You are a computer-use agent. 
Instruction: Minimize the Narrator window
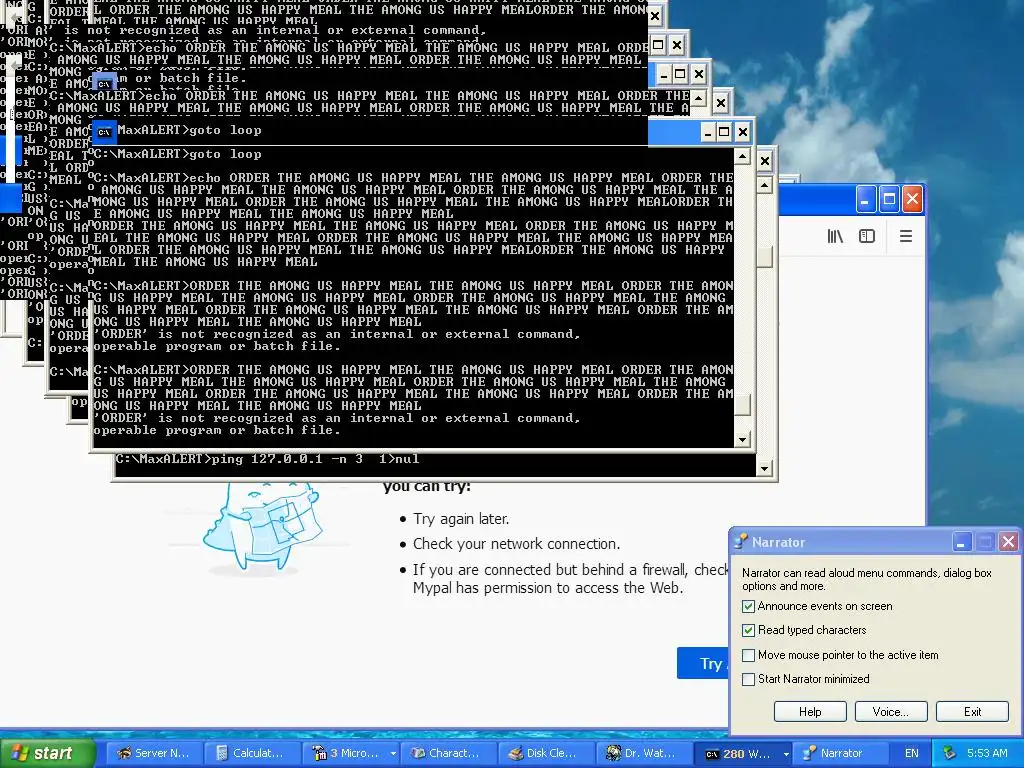961,542
